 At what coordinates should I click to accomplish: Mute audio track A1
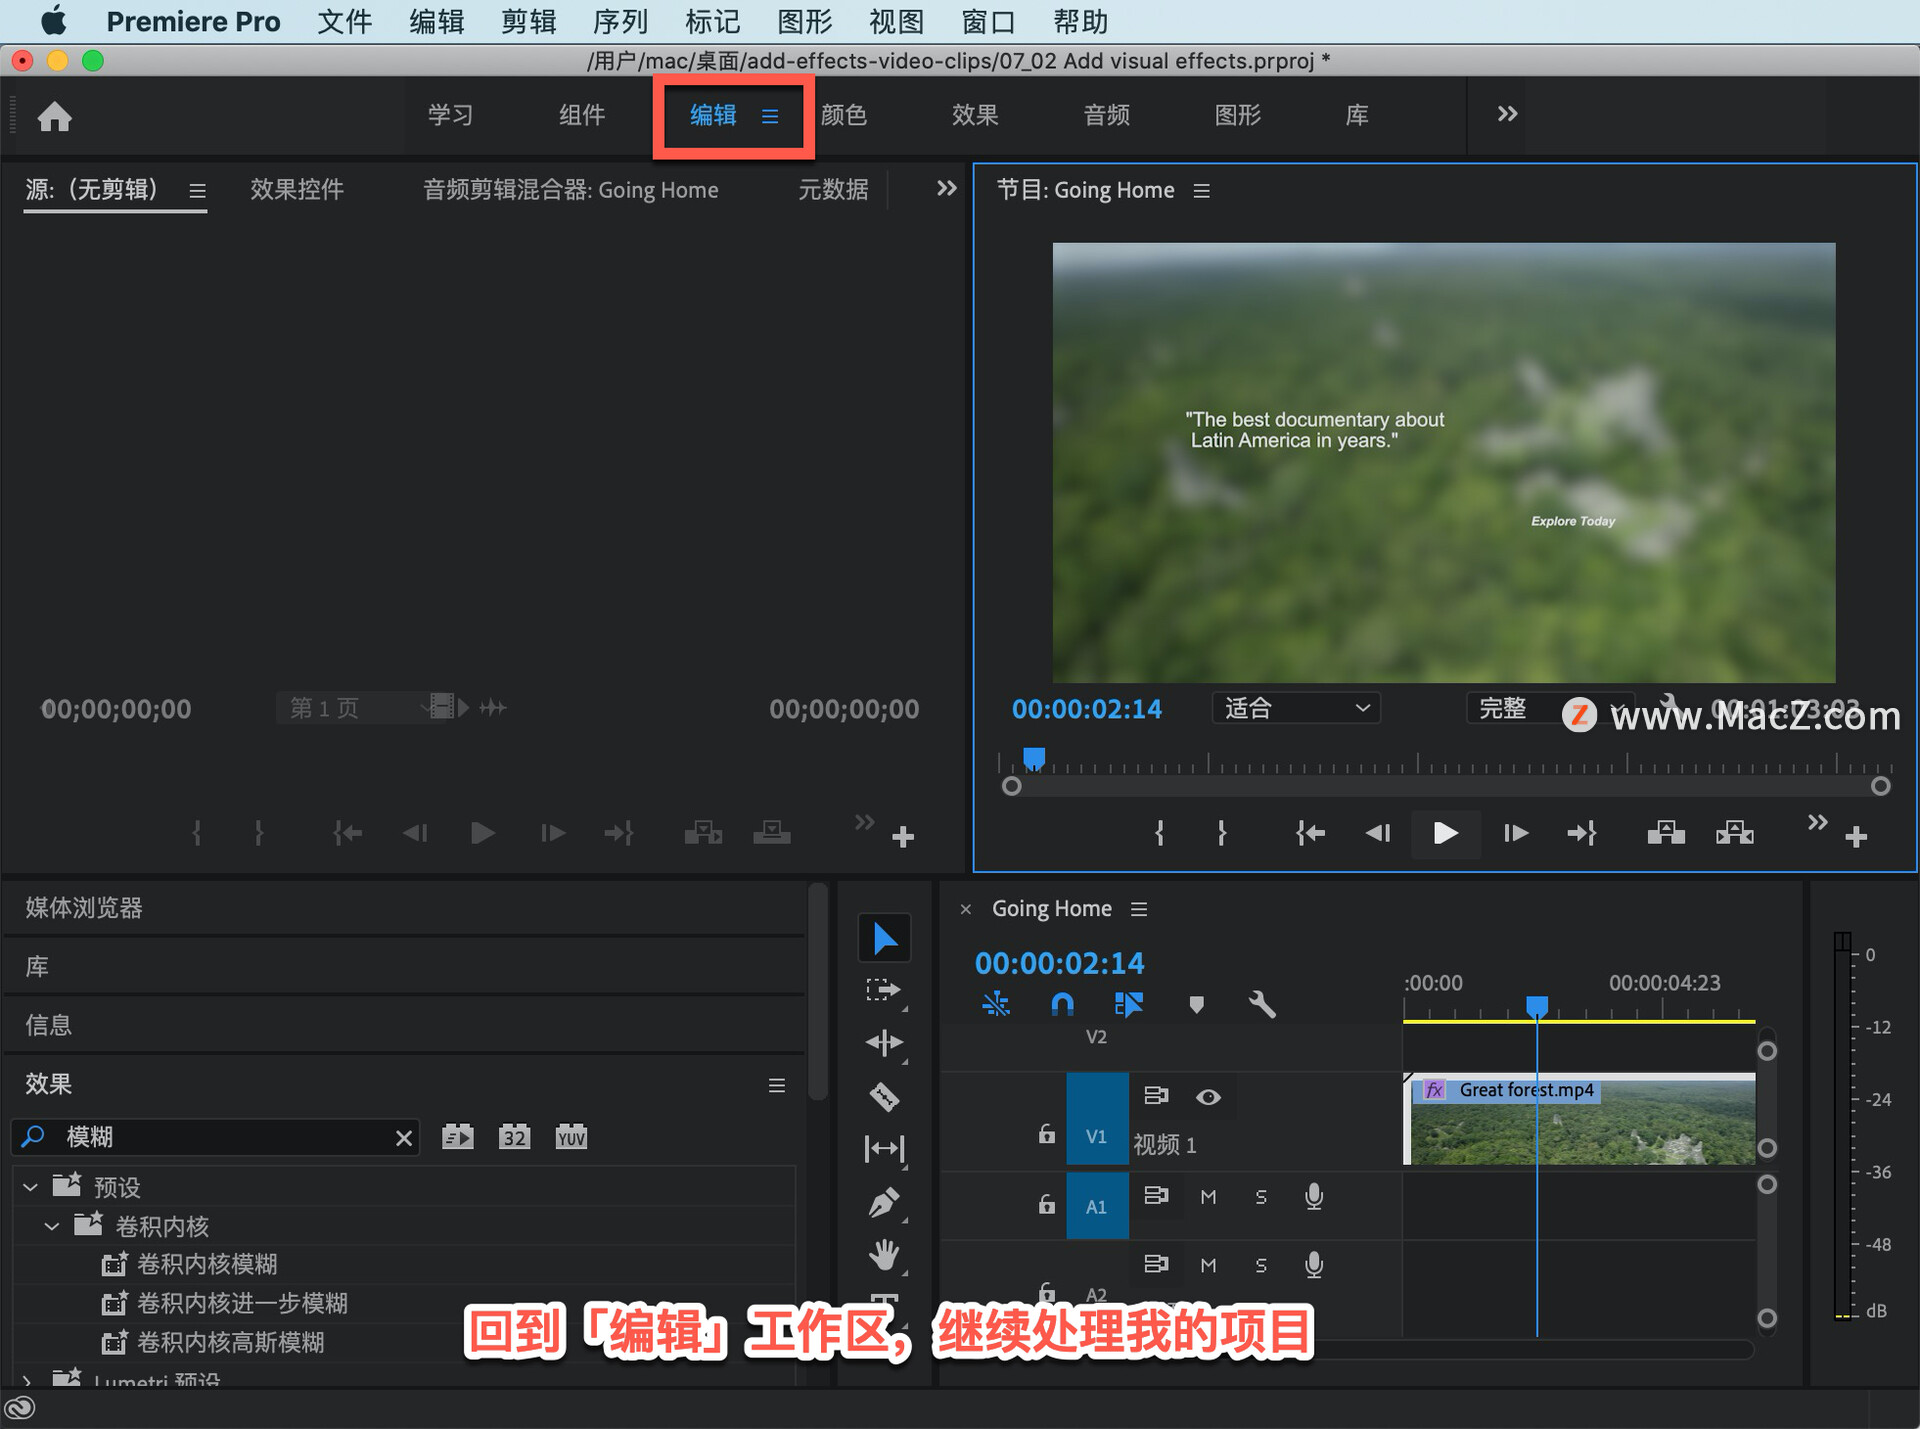point(1208,1197)
